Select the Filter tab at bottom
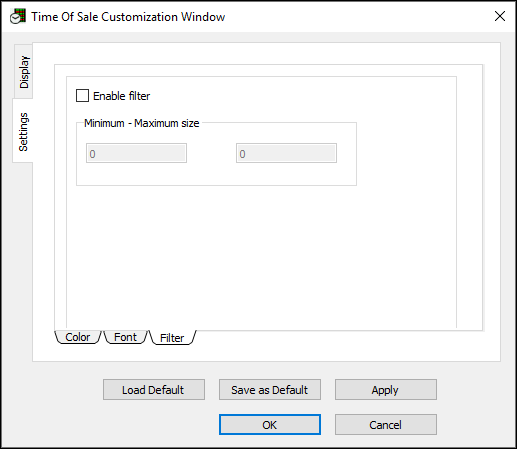This screenshot has height=449, width=517. [172, 338]
